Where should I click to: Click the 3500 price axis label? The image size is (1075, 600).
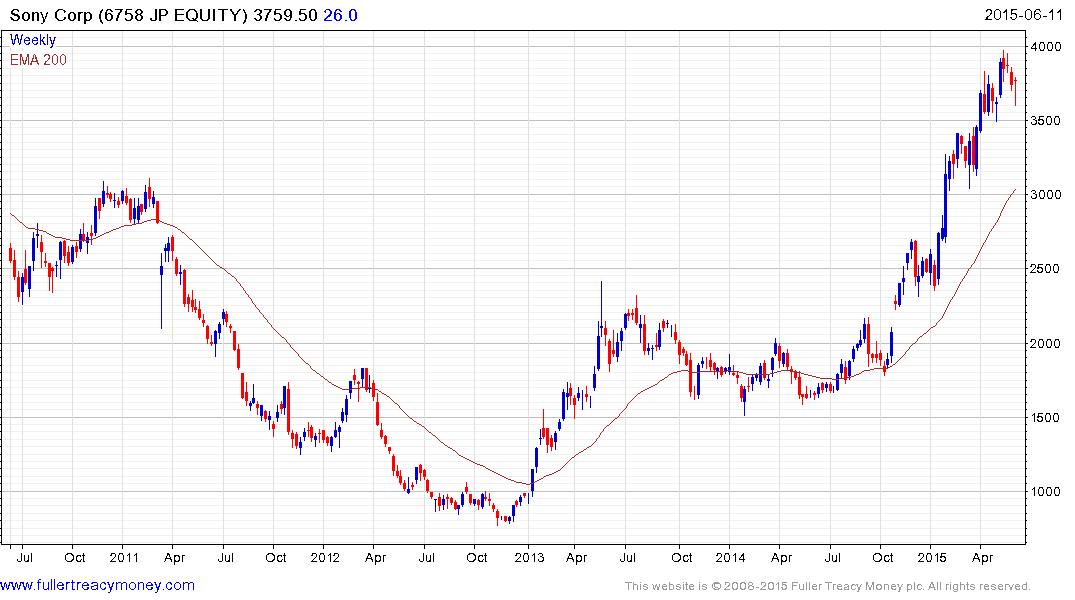(x=1046, y=121)
